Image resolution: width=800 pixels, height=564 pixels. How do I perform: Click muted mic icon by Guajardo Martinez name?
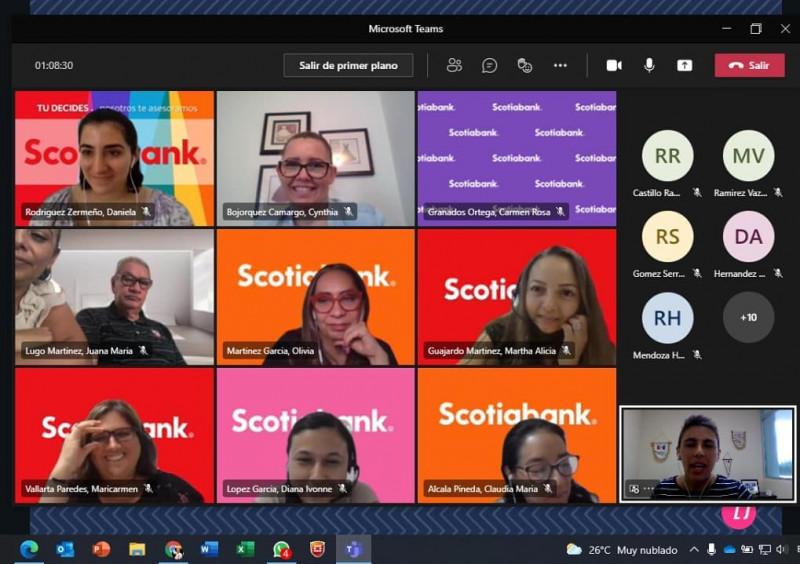coord(566,350)
